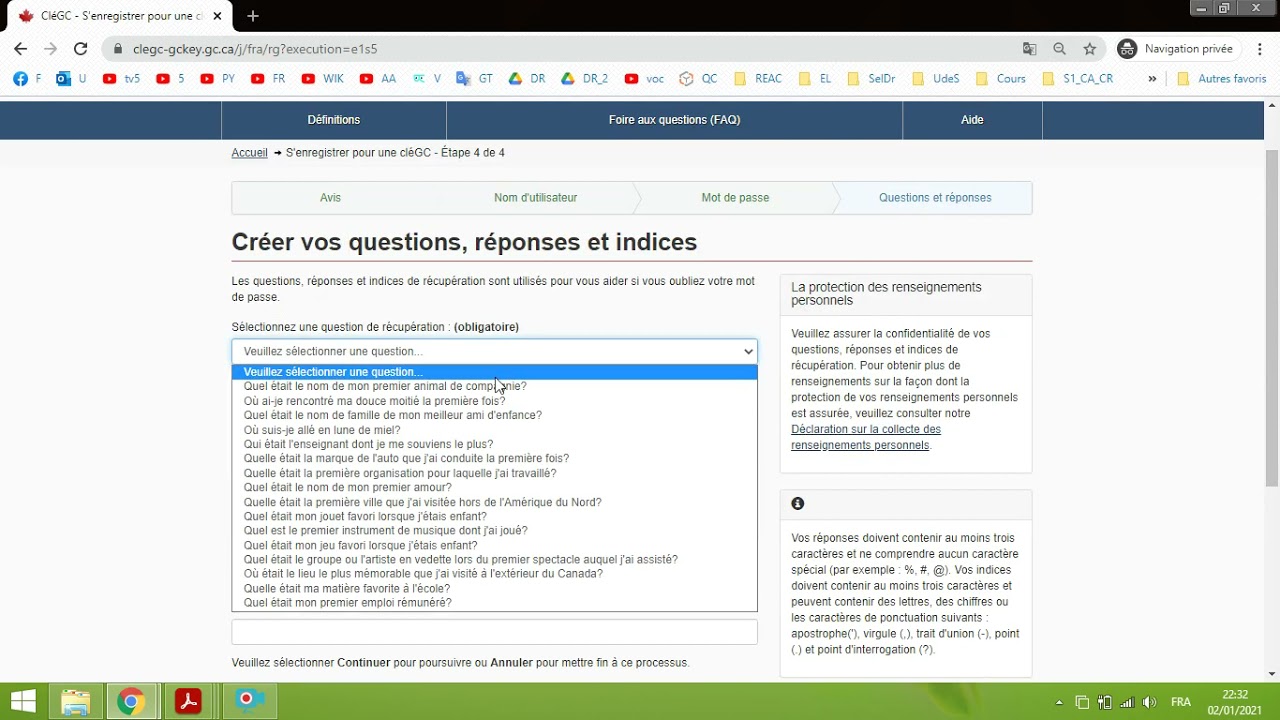This screenshot has width=1280, height=720.
Task: Open the SelDr bookmarks folder
Action: click(x=872, y=79)
